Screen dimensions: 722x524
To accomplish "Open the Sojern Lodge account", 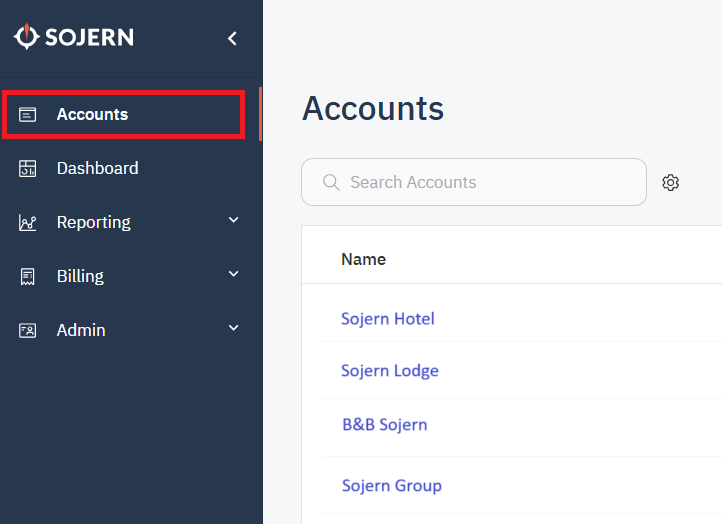I will tap(389, 371).
